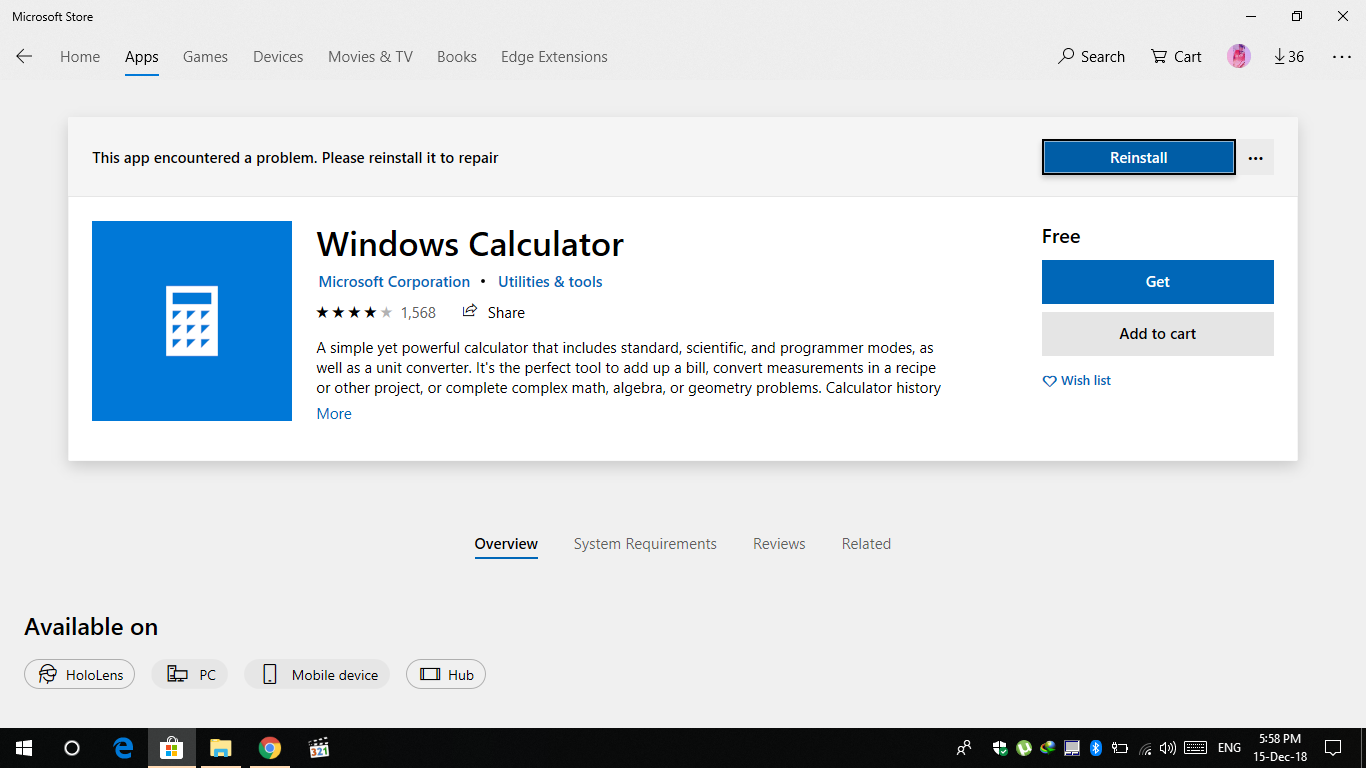Go back using the back arrow
This screenshot has height=768, width=1366.
coord(24,57)
